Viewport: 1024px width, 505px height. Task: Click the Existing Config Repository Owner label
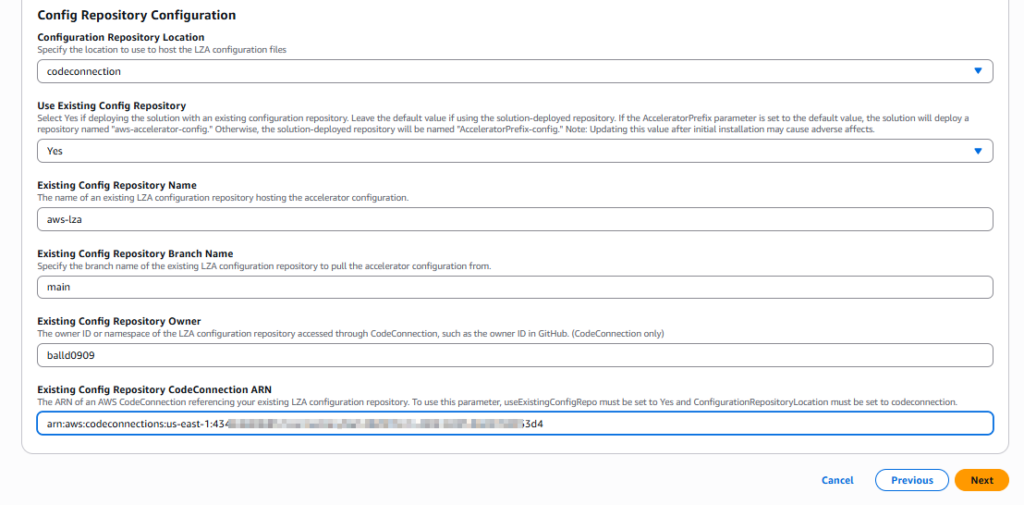coord(119,321)
